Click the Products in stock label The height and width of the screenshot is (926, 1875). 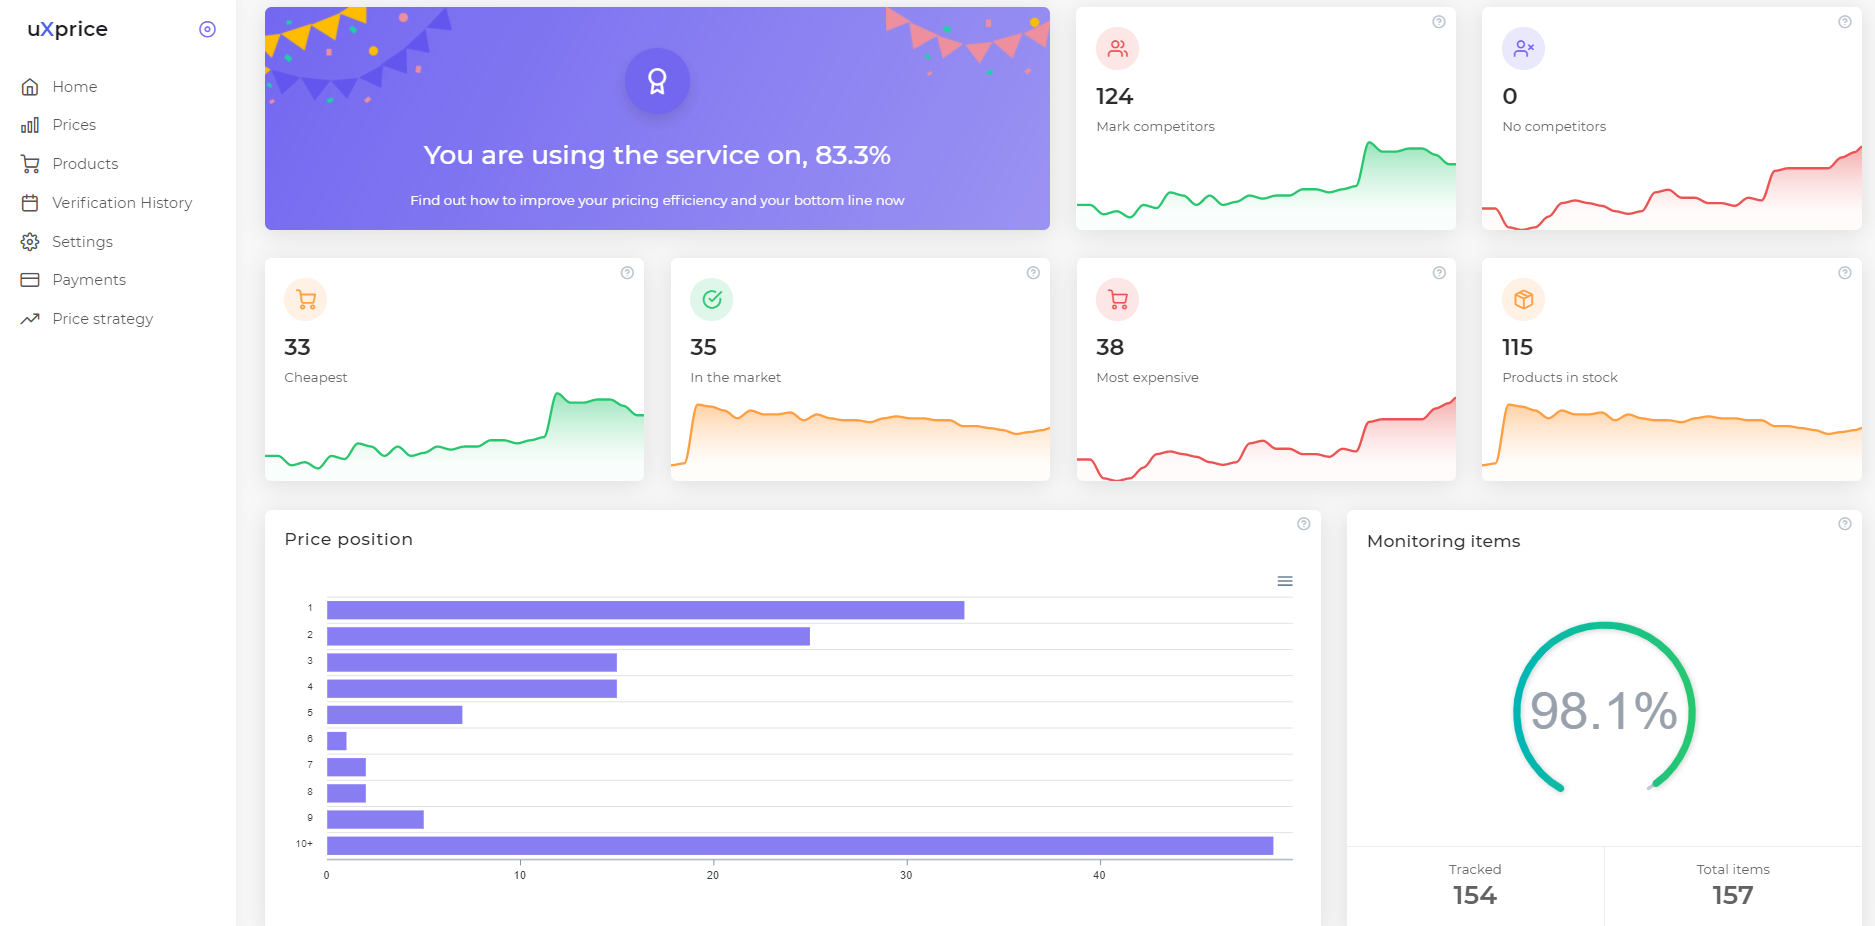(x=1560, y=377)
